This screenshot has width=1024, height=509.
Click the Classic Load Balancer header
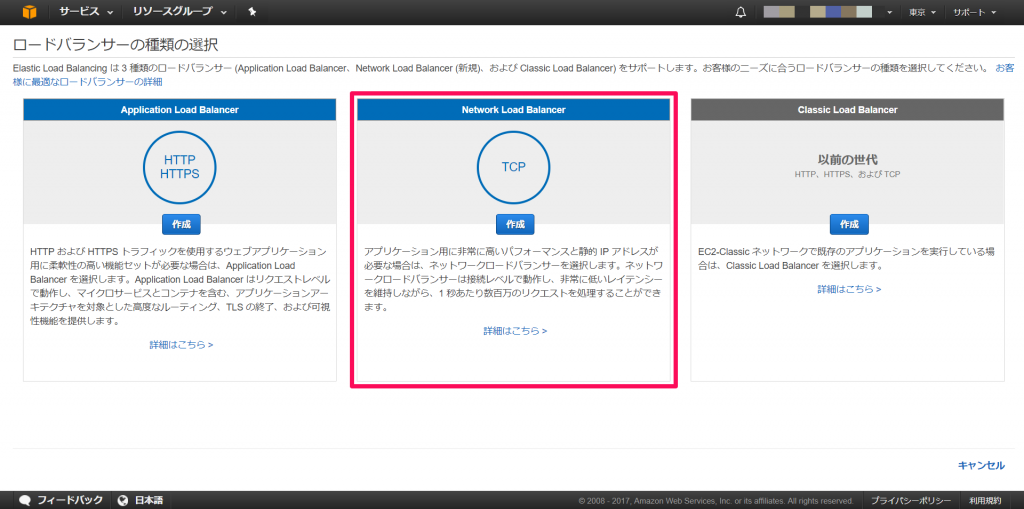pyautogui.click(x=848, y=110)
